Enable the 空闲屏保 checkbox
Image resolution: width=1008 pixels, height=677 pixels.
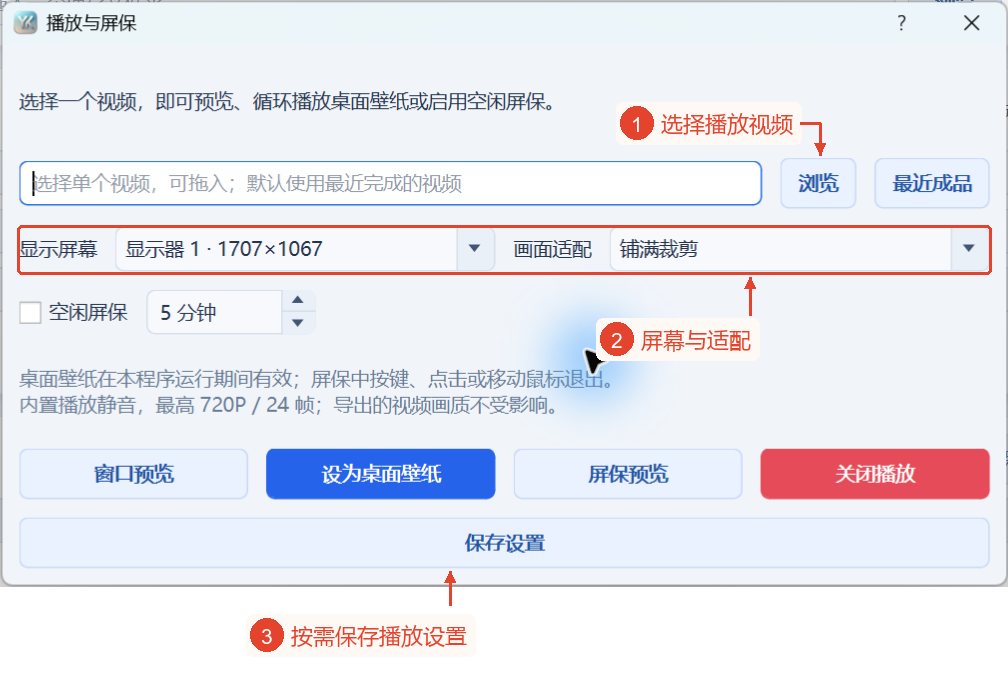point(30,313)
